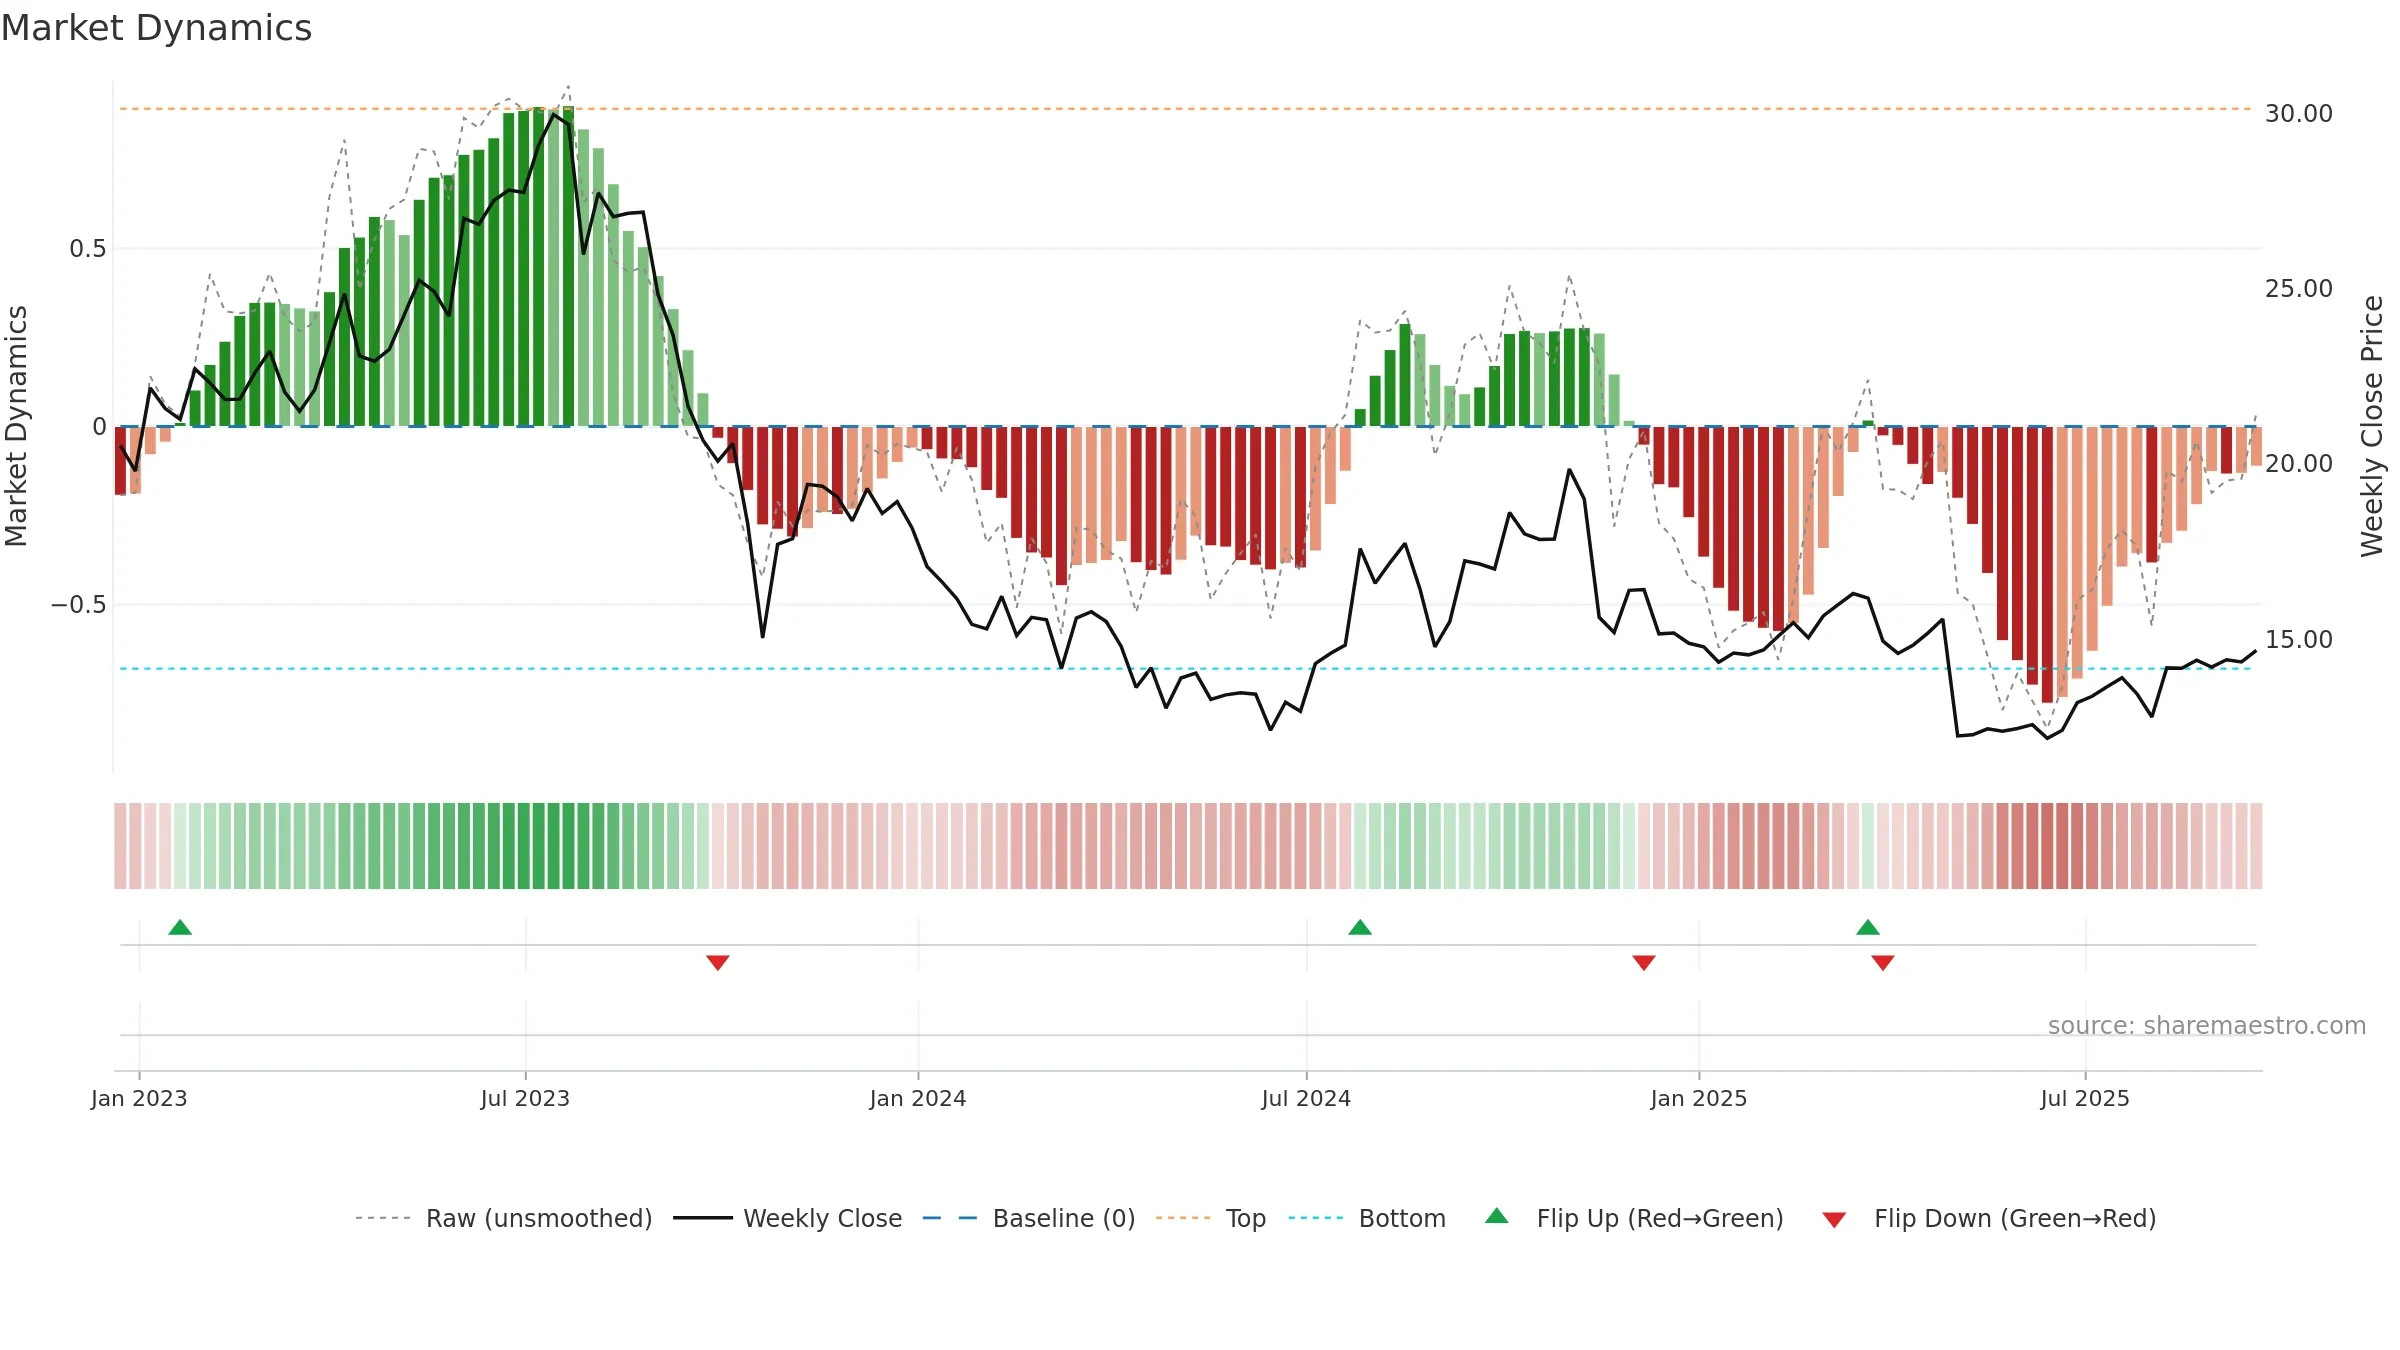Click the Jan 2024 axis label
2400x1350 pixels.
[x=918, y=1098]
